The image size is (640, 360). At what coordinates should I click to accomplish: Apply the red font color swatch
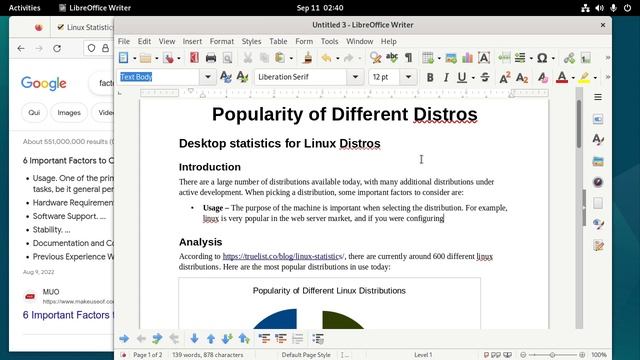click(x=562, y=77)
